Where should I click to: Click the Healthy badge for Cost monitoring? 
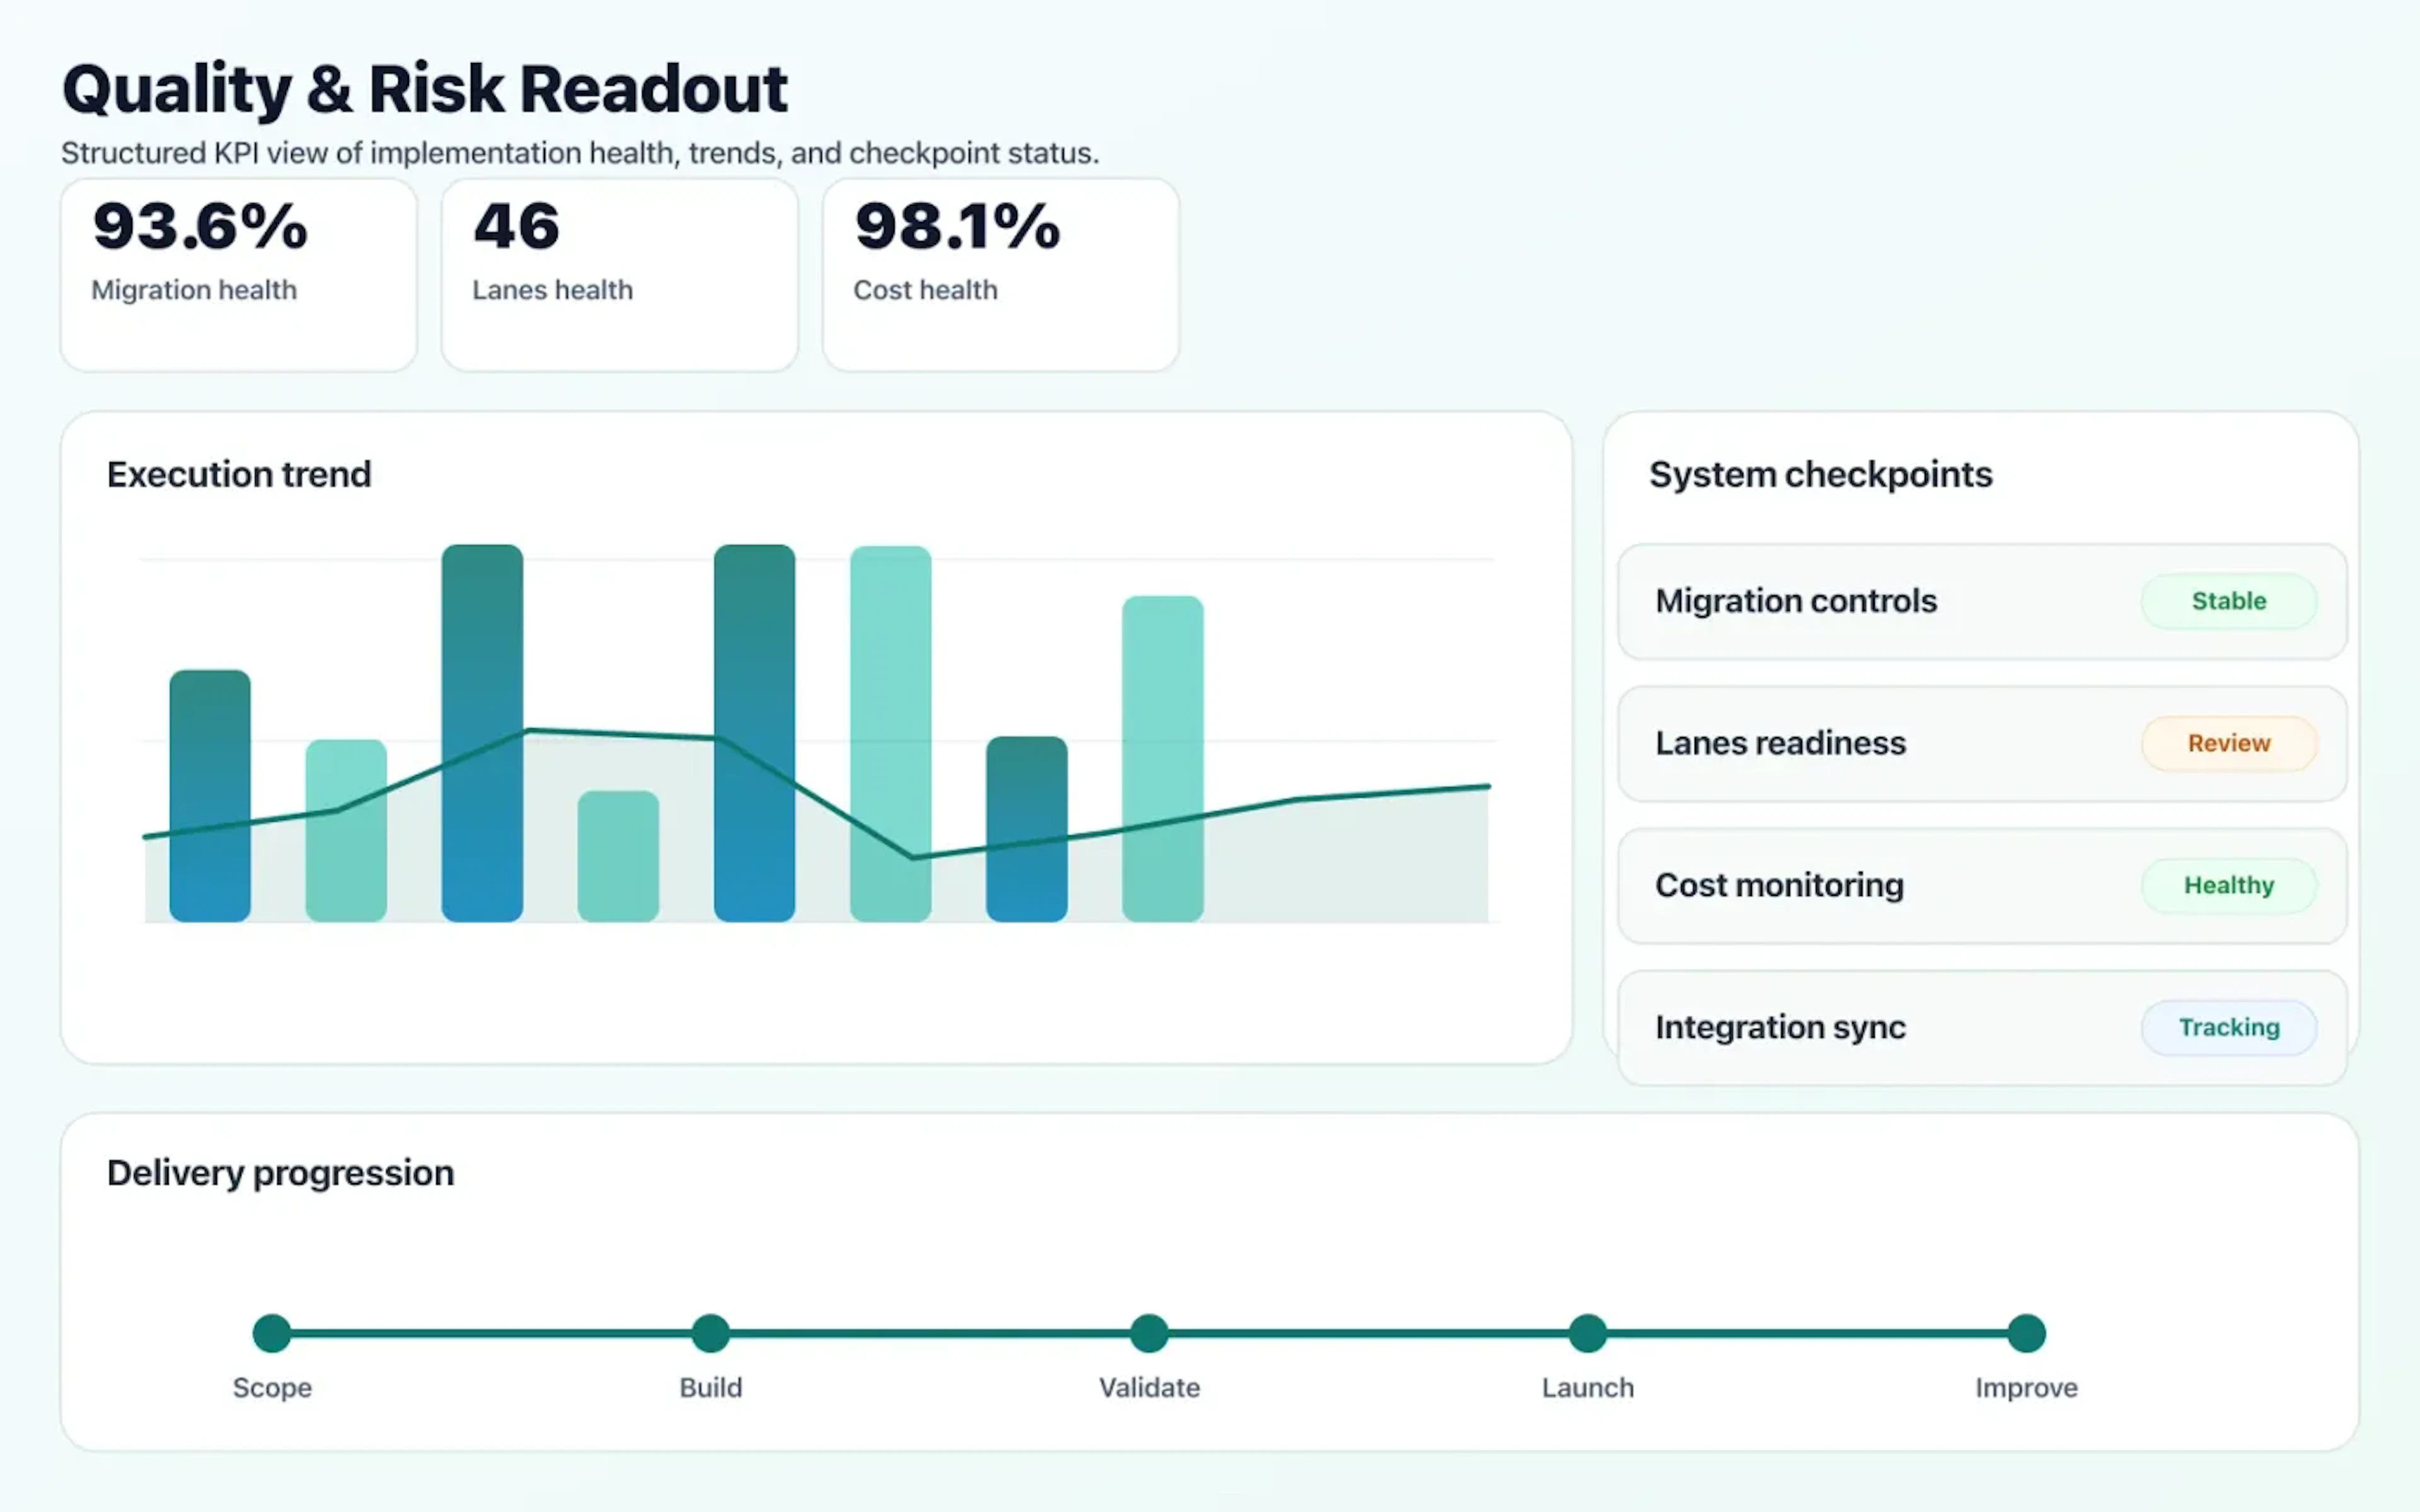coord(2229,885)
